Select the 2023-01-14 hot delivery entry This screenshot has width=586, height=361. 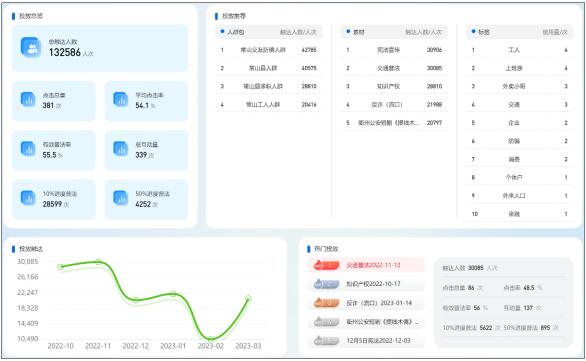click(x=366, y=303)
